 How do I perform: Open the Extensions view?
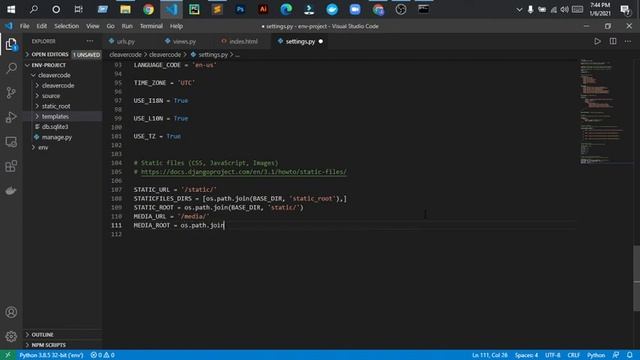click(x=11, y=166)
